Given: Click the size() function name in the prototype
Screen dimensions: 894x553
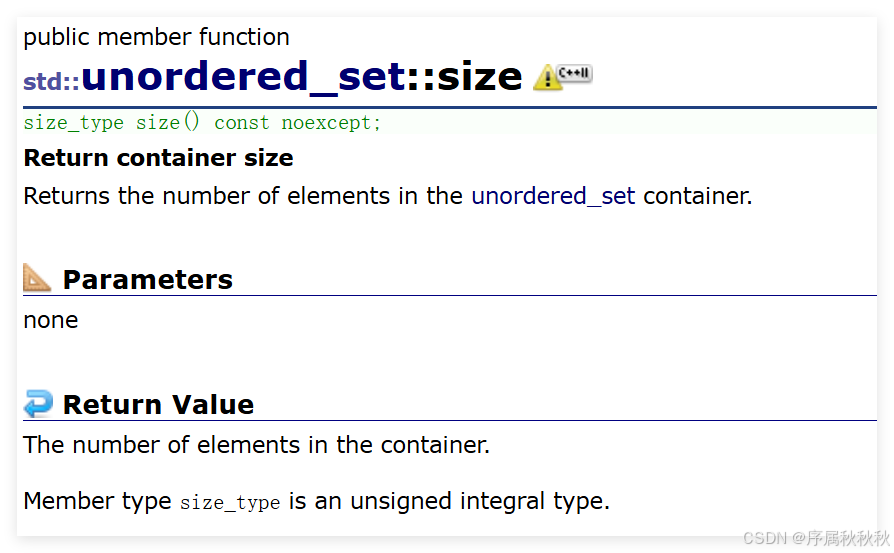Looking at the screenshot, I should 168,123.
